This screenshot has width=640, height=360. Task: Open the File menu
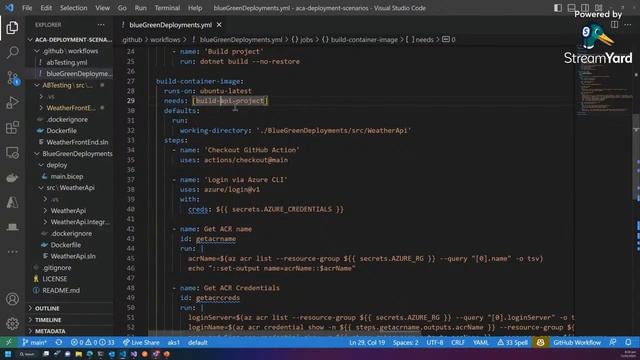(27, 8)
